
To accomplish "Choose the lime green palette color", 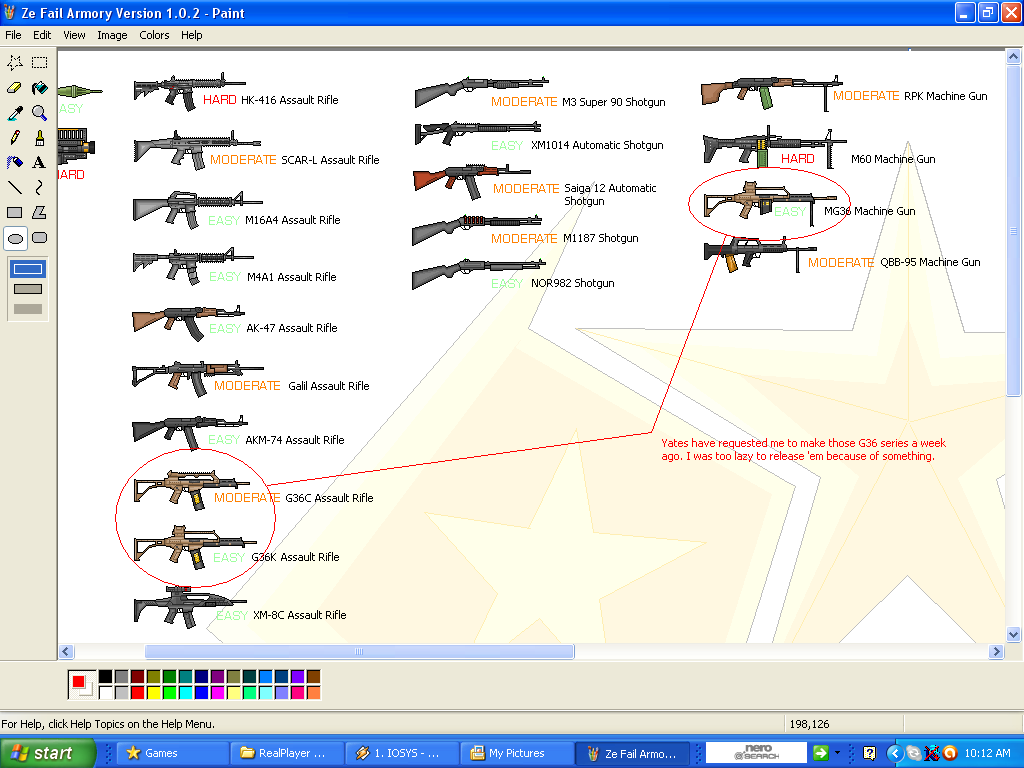I will pyautogui.click(x=170, y=693).
